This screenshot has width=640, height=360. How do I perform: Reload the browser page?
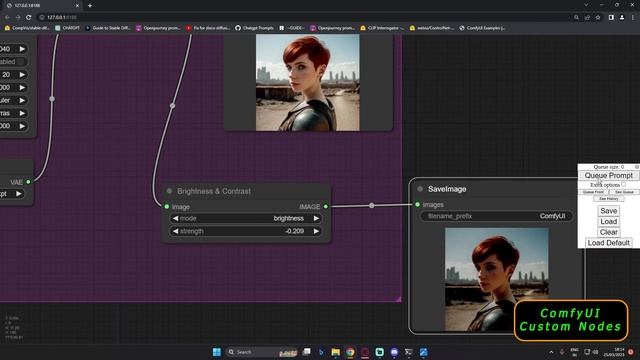click(28, 17)
